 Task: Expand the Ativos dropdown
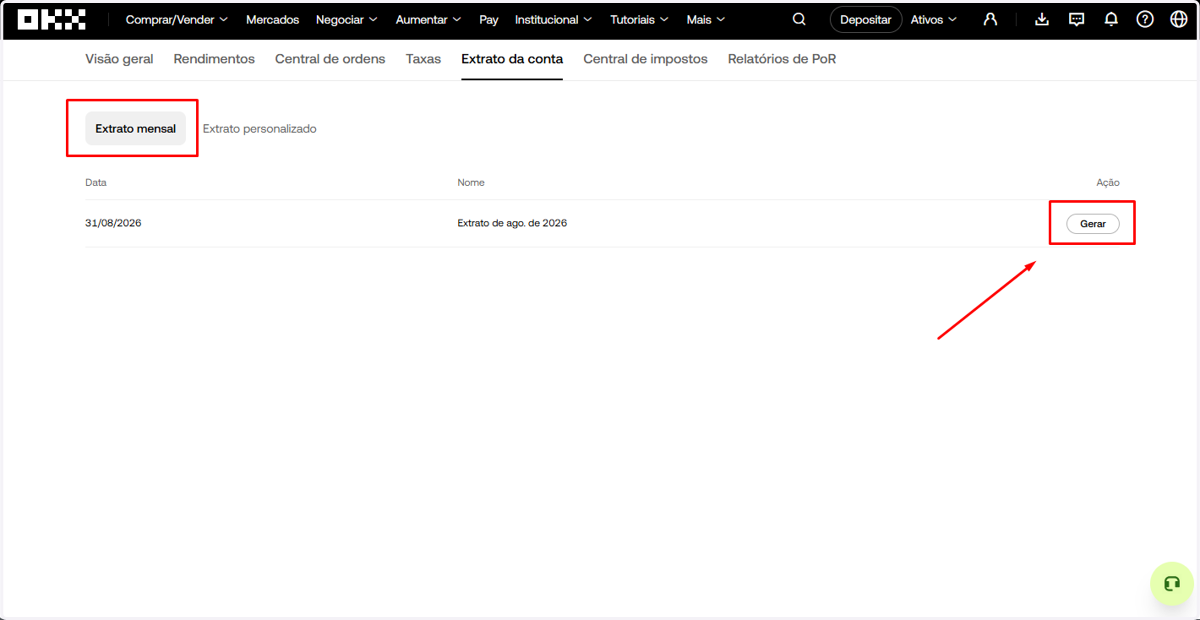(933, 19)
